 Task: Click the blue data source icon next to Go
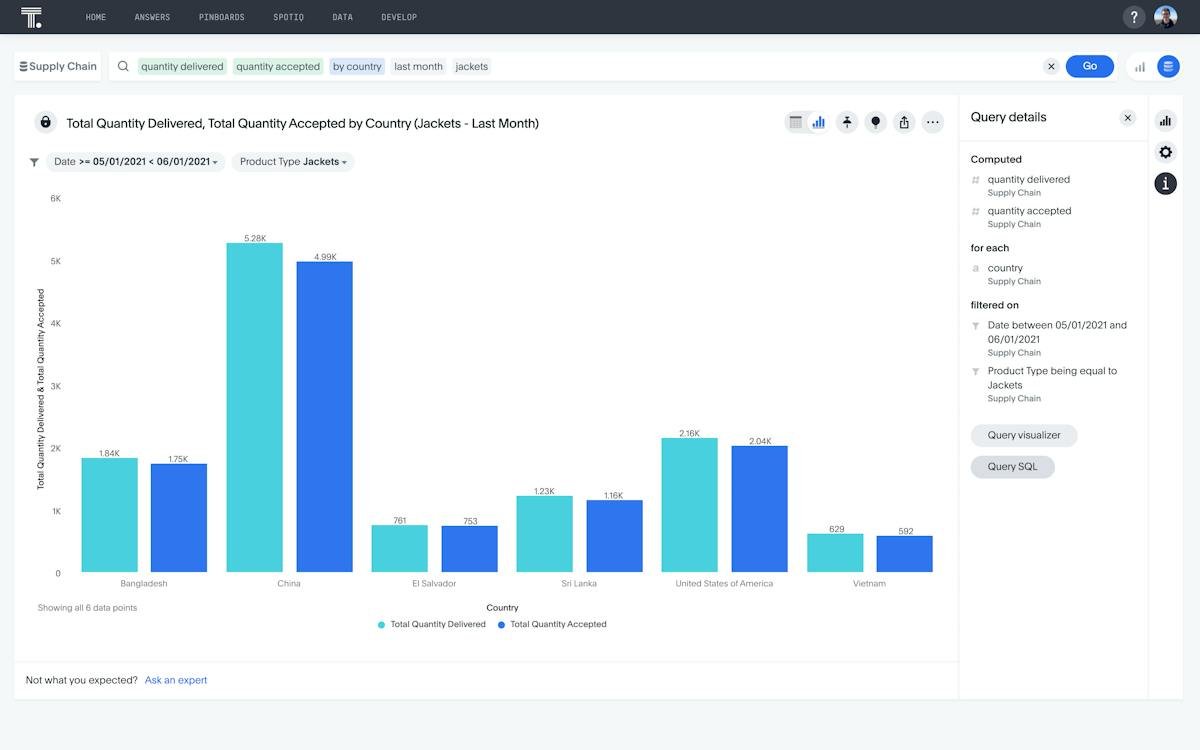[1168, 67]
